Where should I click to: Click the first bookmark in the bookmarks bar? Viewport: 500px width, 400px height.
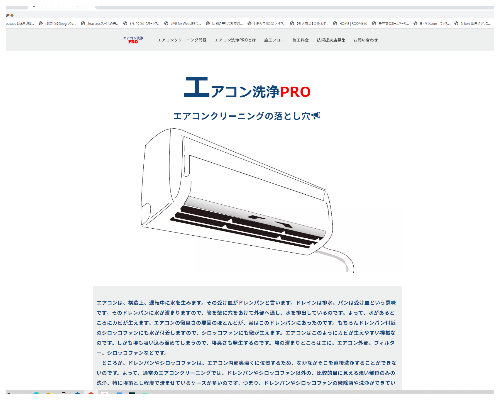point(20,23)
